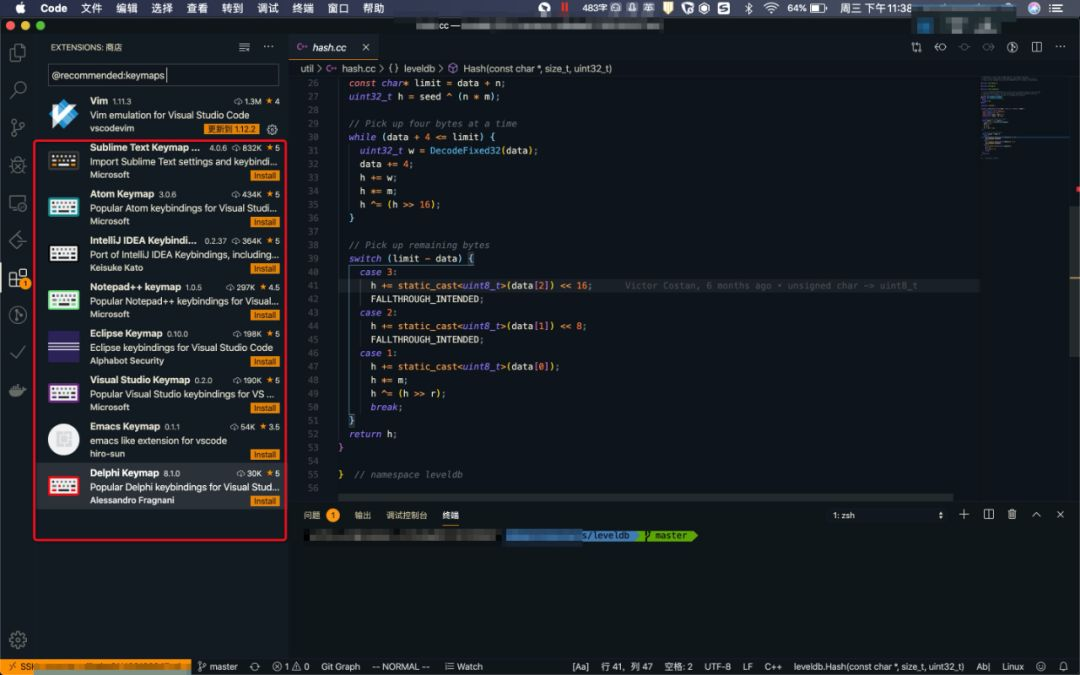1080x675 pixels.
Task: Click the feedback smiley in status bar
Action: (x=1041, y=666)
